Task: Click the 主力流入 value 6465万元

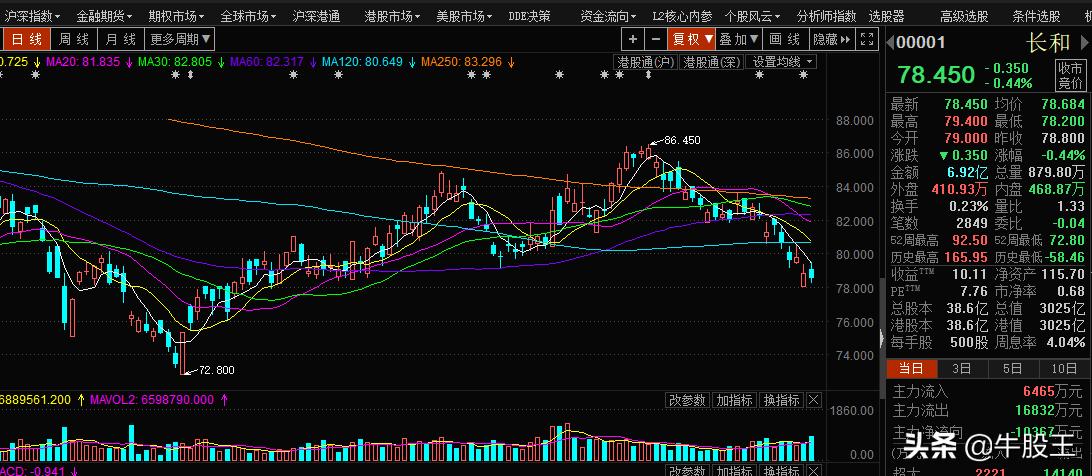Action: [x=1052, y=392]
